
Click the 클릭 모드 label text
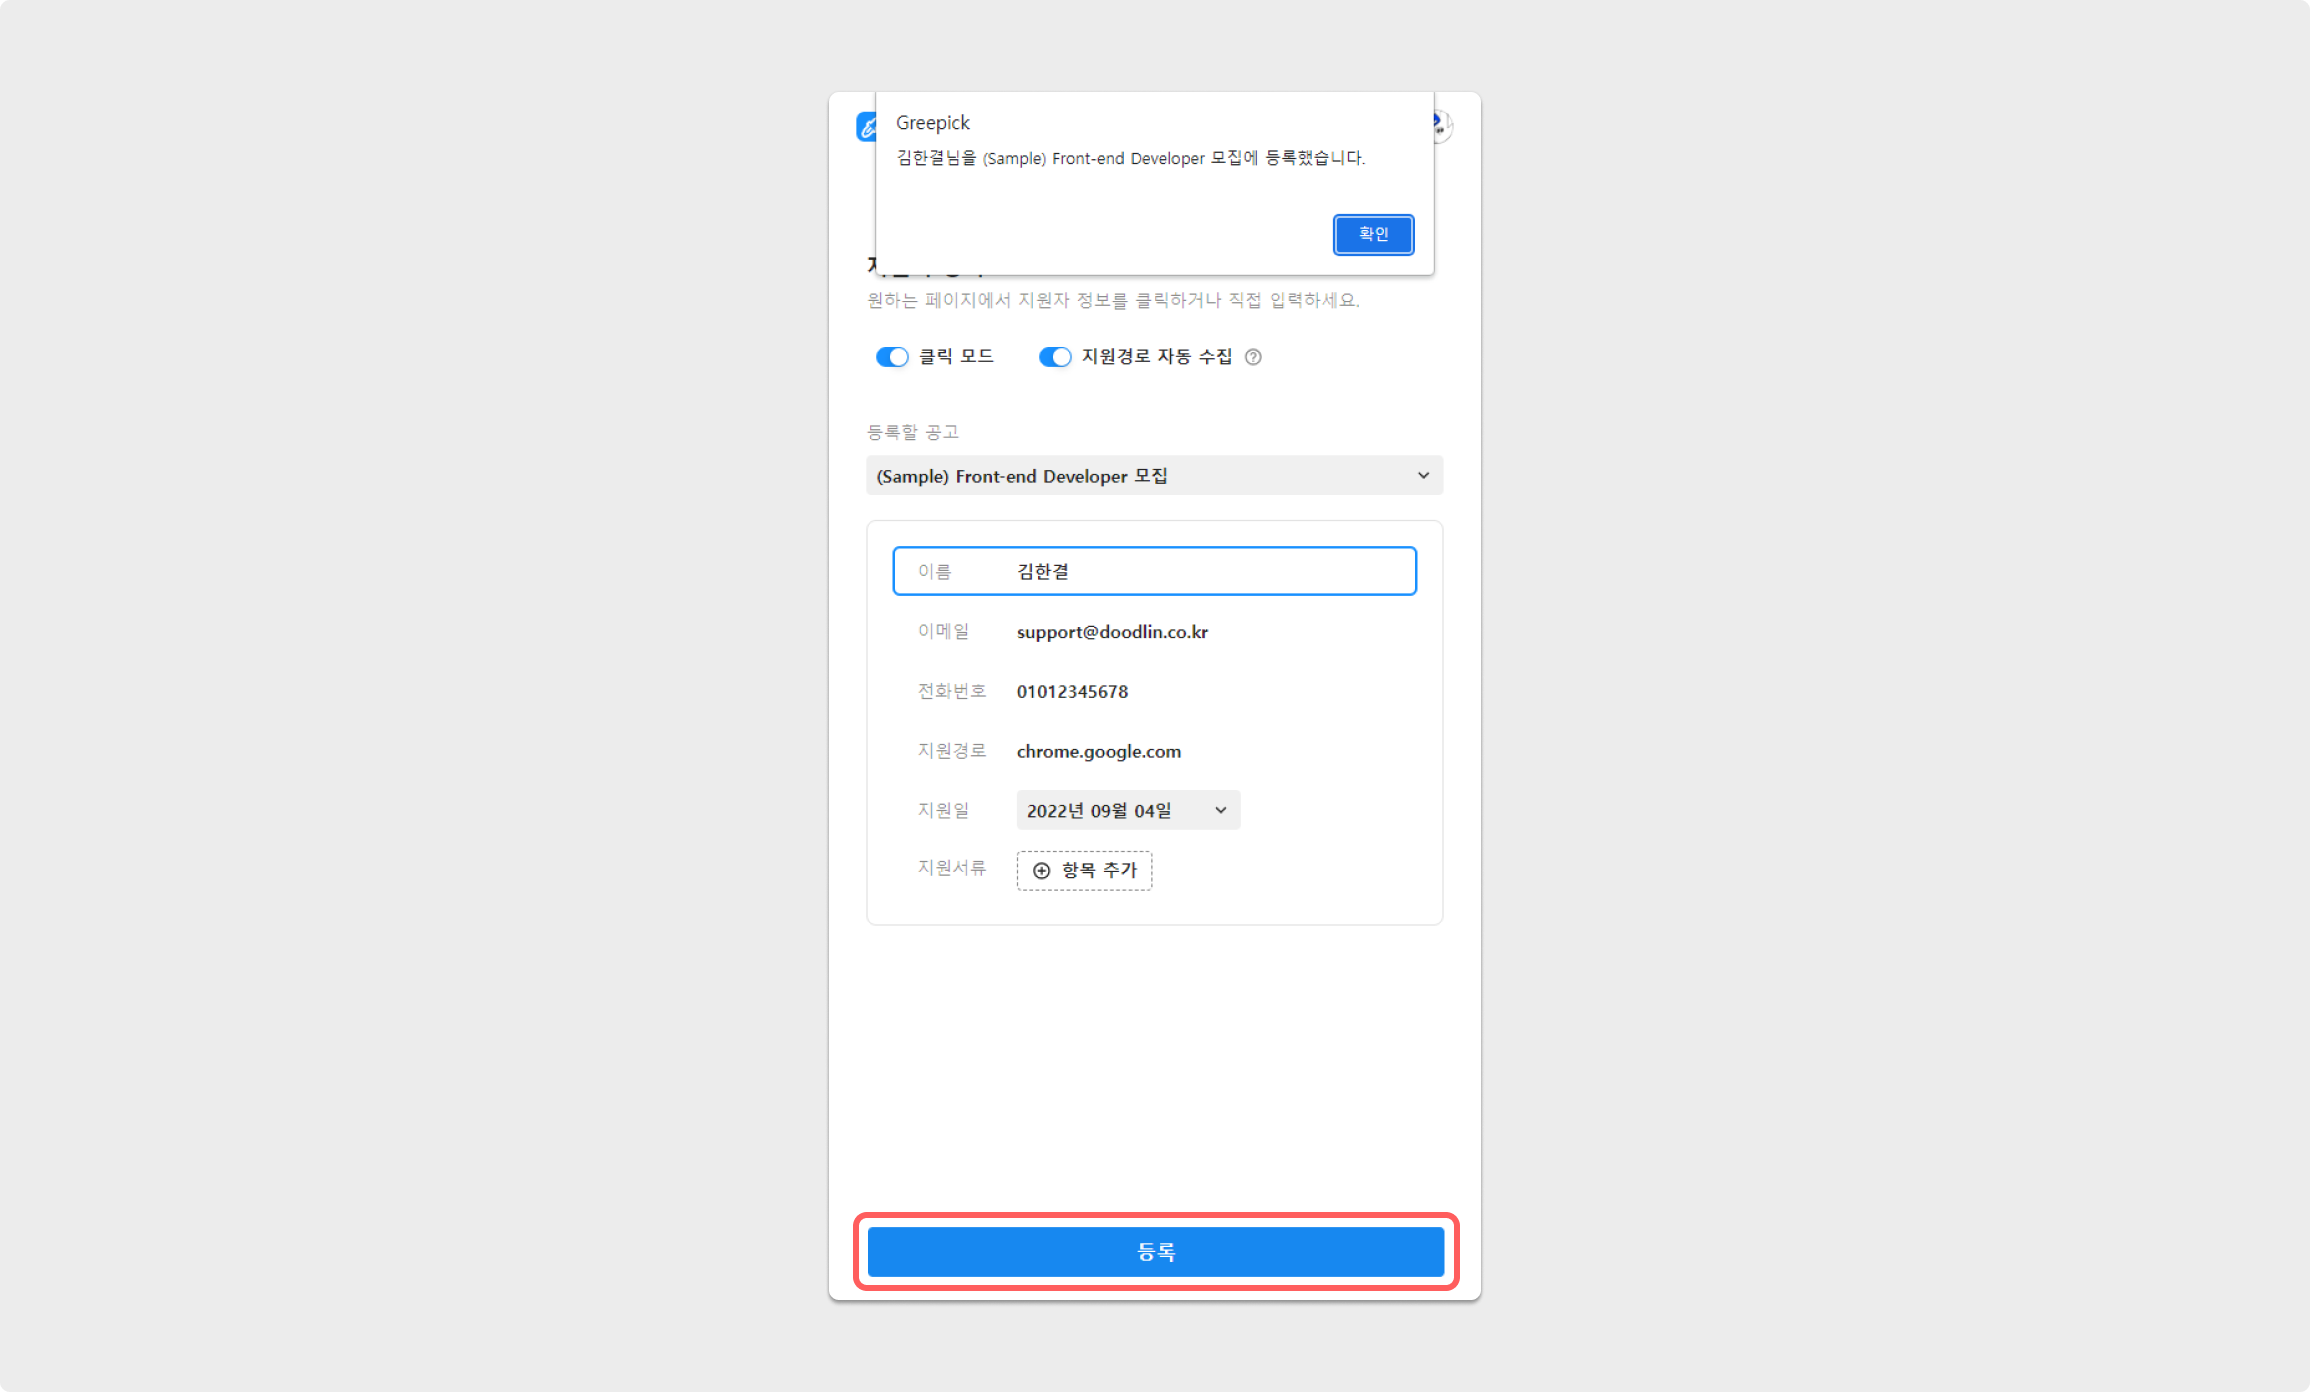(x=956, y=357)
